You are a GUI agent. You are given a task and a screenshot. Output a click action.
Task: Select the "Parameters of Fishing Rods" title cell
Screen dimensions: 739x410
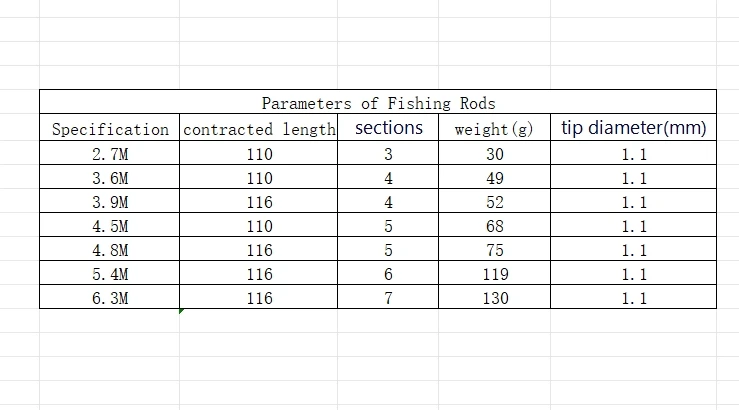378,103
